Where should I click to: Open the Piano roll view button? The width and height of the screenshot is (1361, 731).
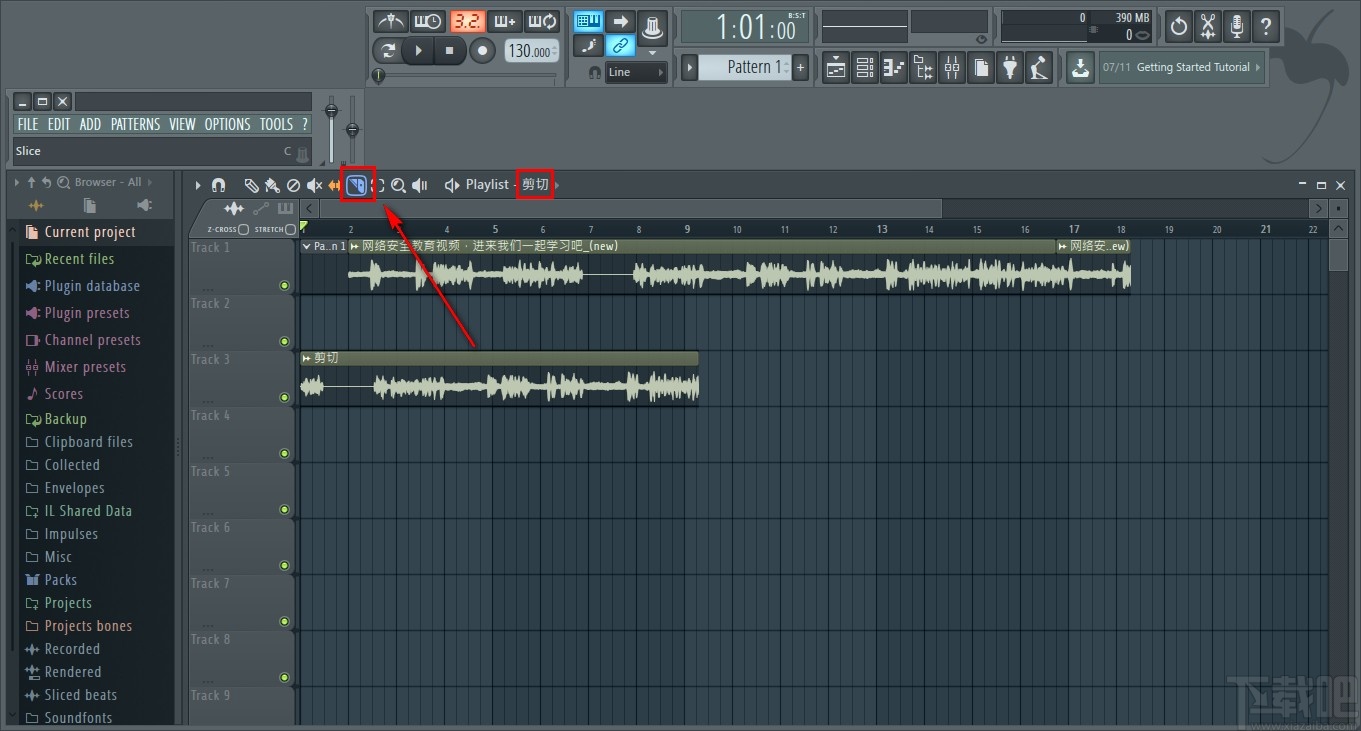coord(894,68)
